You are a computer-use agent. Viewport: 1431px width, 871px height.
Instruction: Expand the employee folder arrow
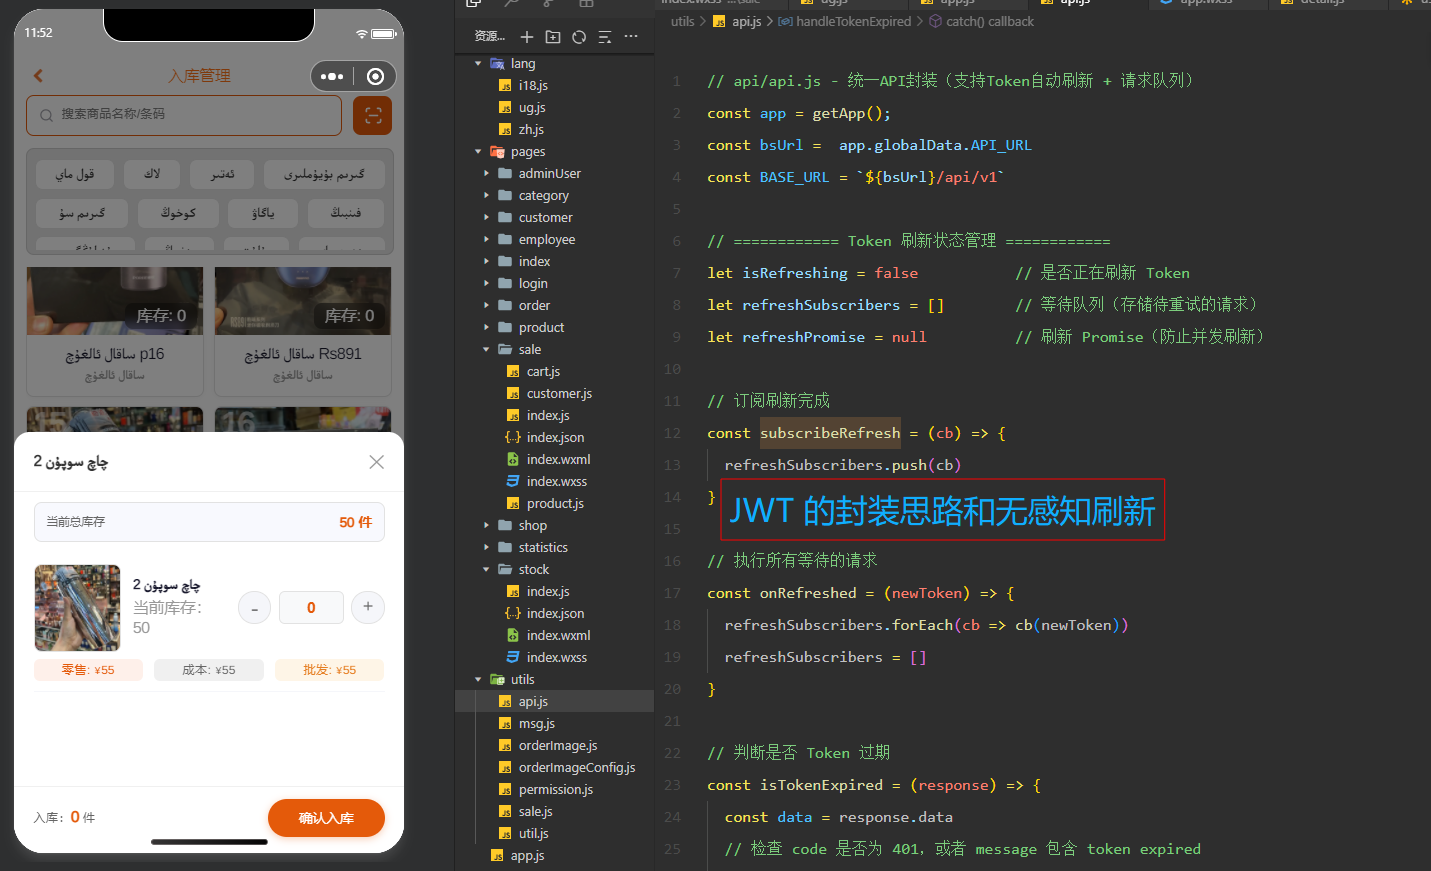click(487, 240)
